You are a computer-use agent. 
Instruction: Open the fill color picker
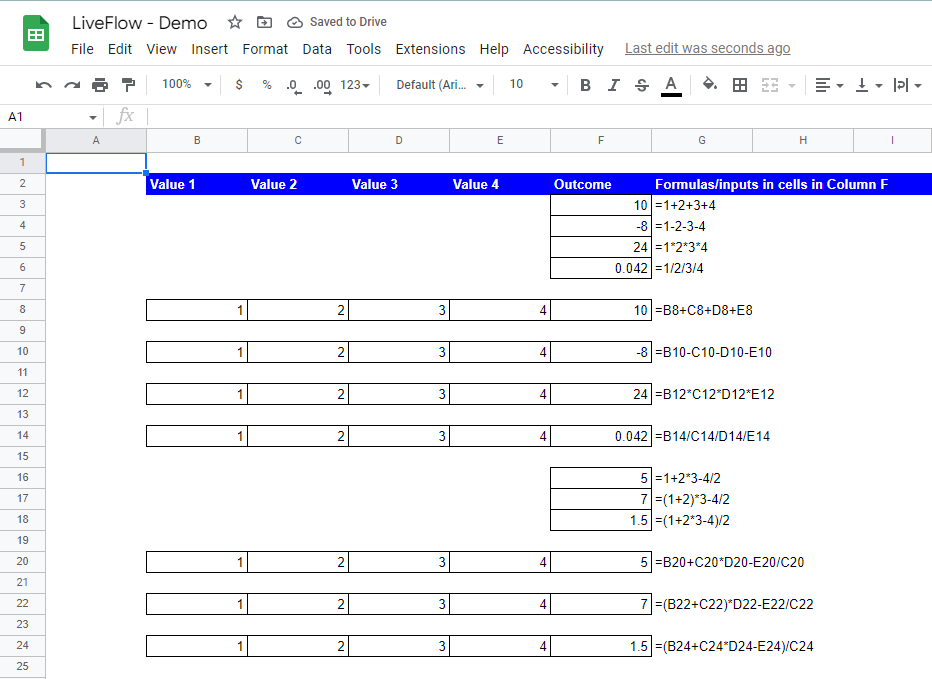(x=710, y=84)
